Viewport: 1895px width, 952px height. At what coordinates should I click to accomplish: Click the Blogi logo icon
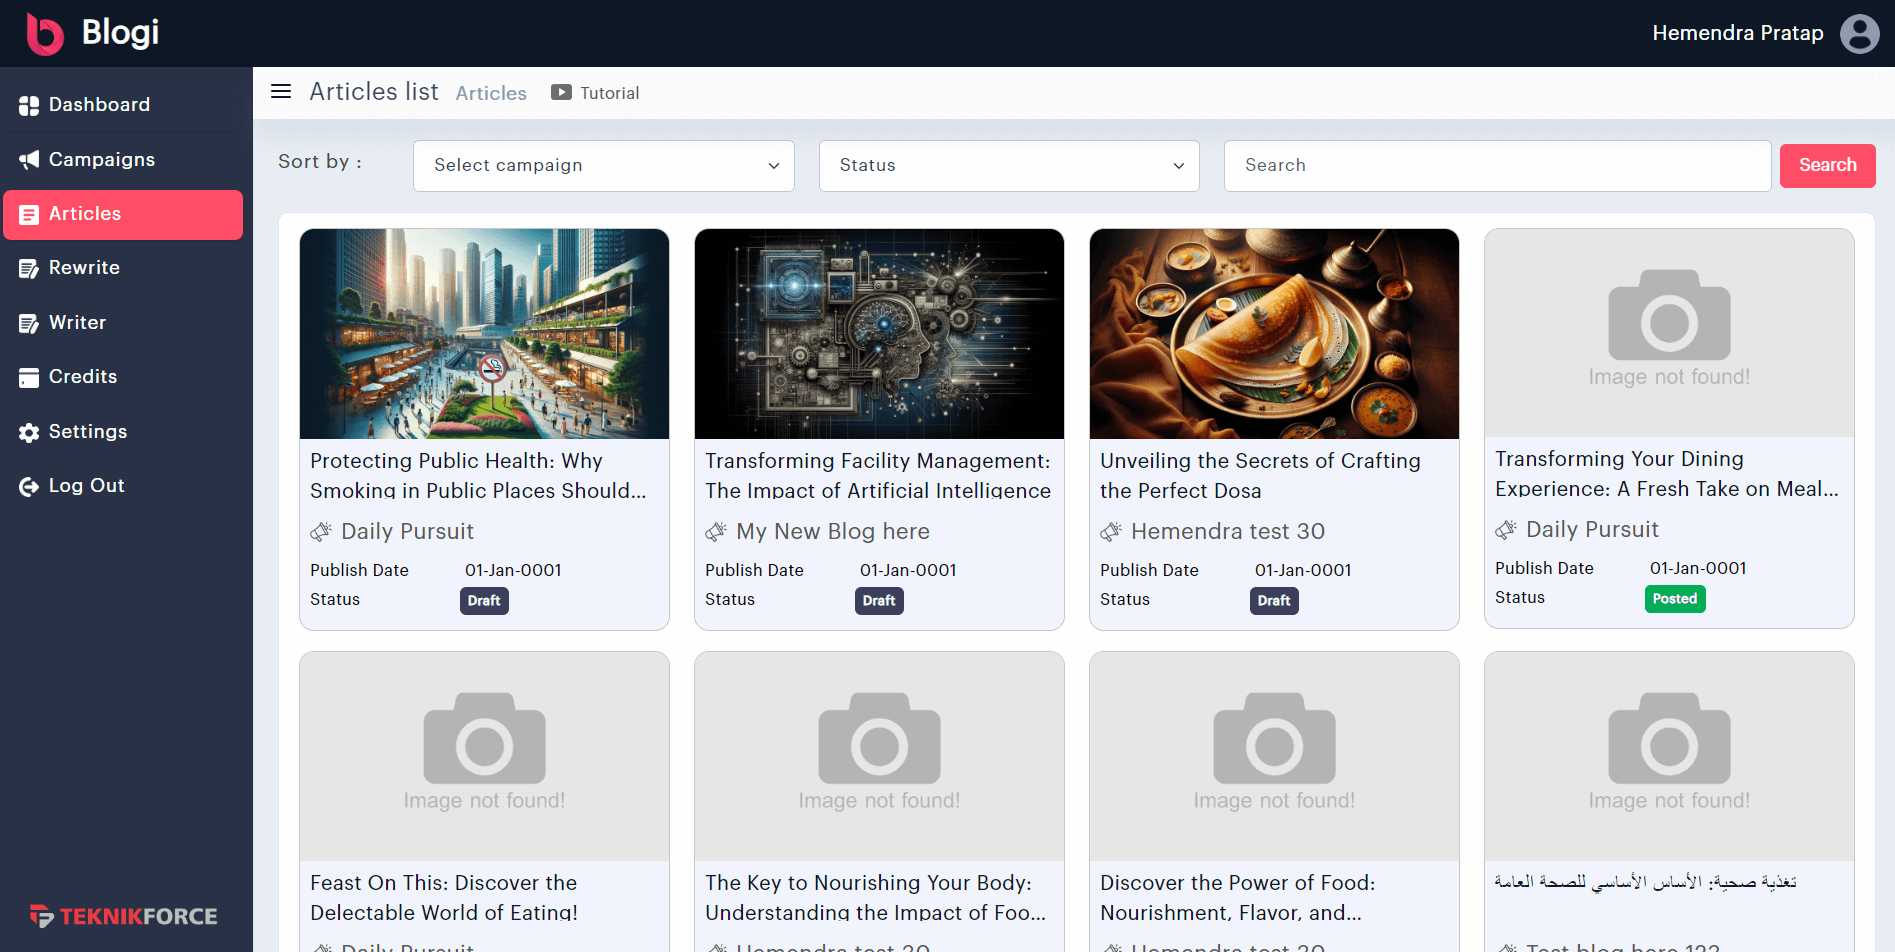[x=44, y=33]
